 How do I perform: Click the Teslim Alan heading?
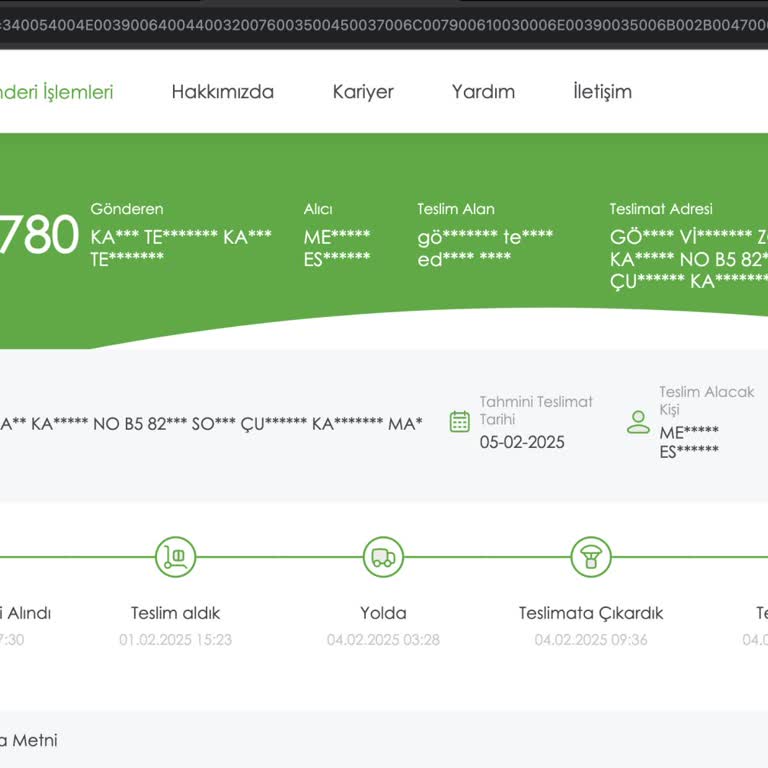(x=456, y=209)
